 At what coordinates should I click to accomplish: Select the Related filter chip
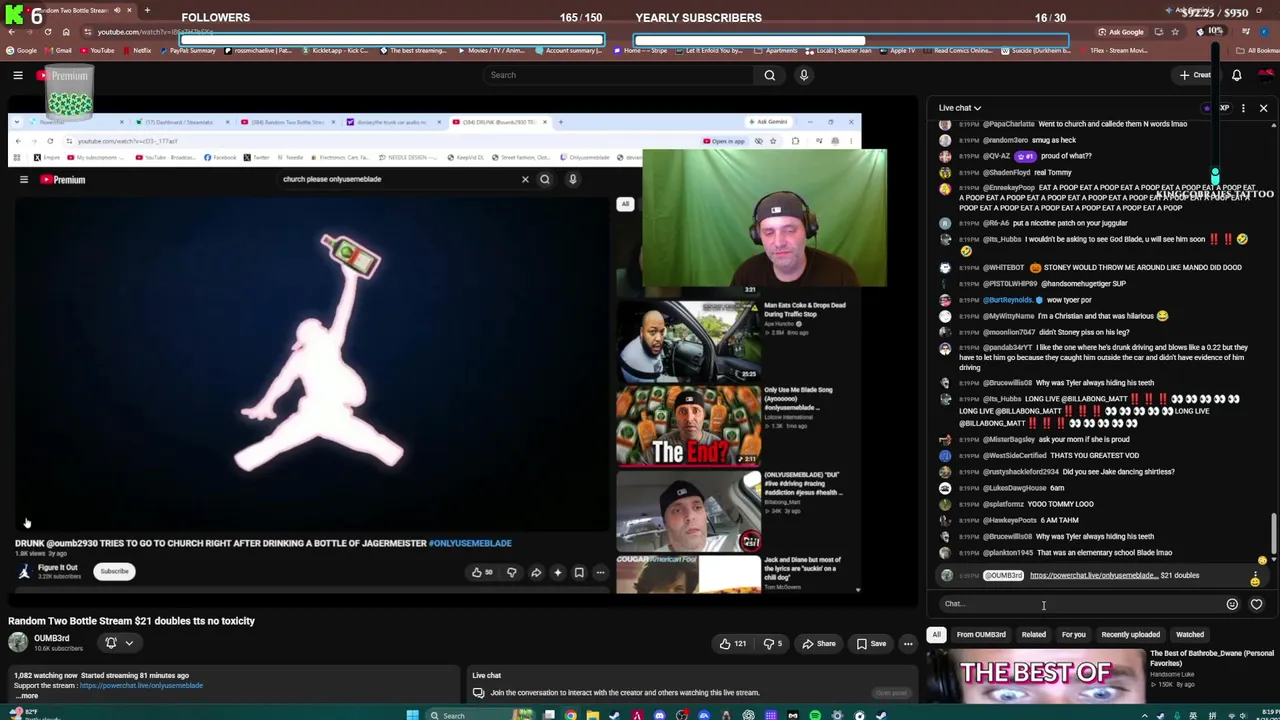(x=1034, y=635)
